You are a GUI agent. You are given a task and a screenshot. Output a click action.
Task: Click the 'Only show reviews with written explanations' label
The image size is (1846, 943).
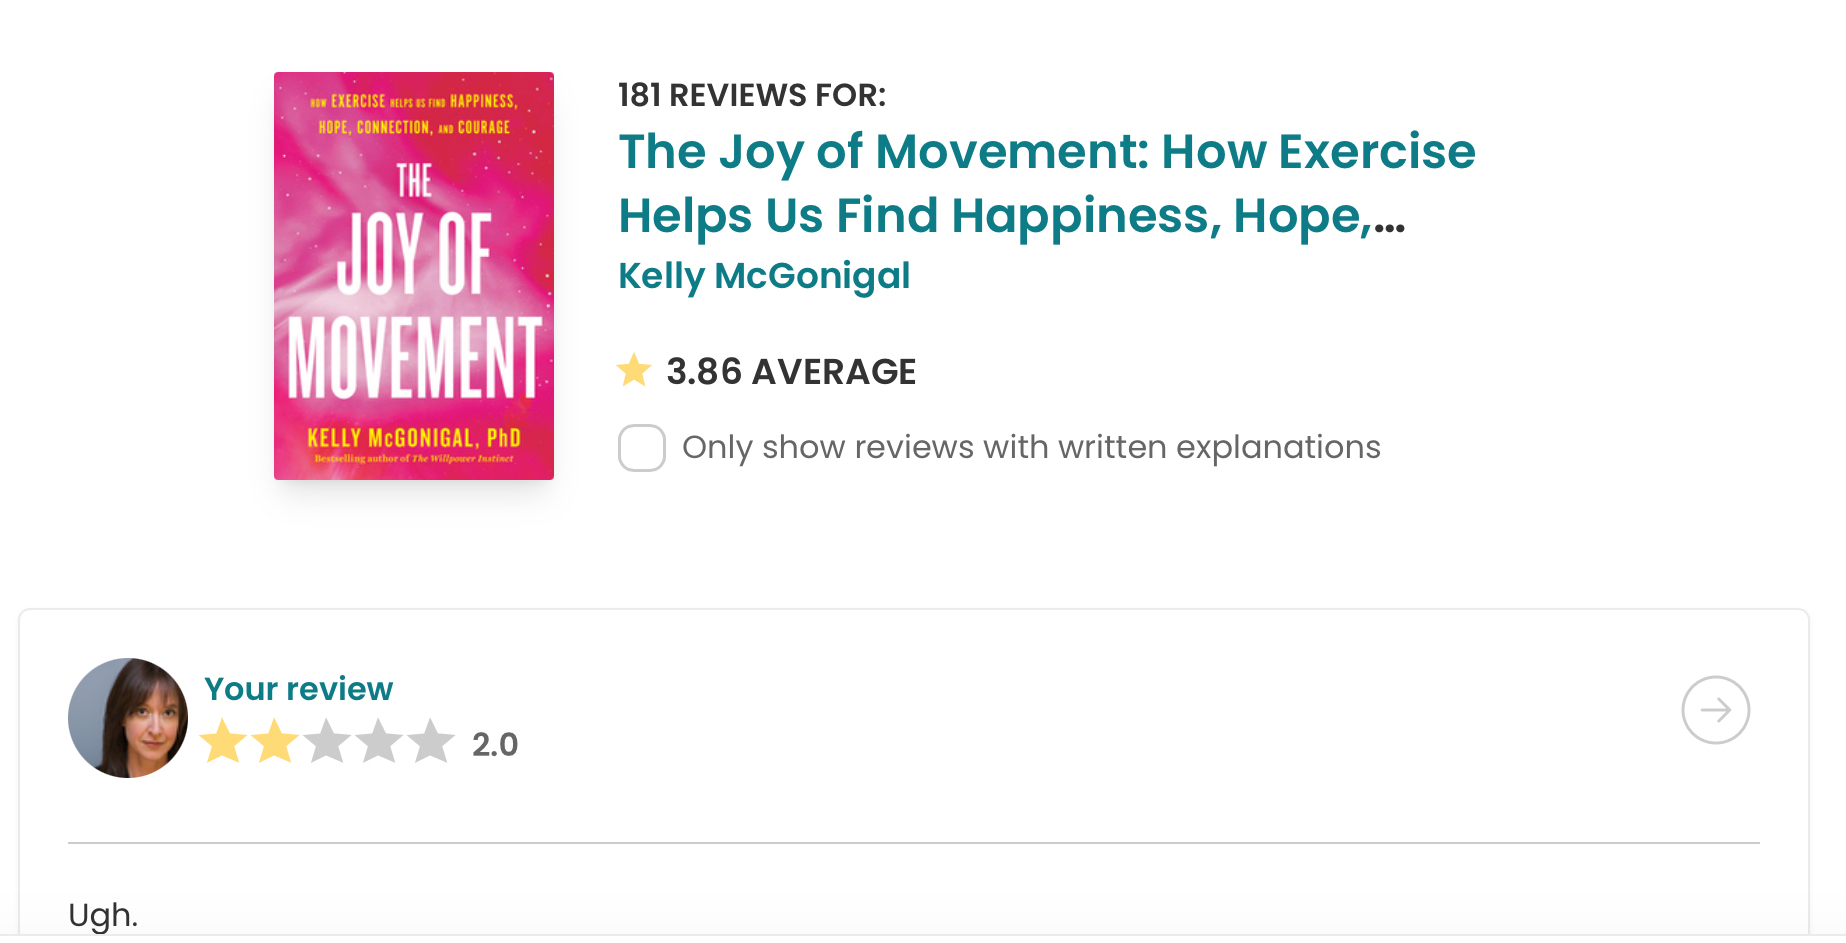click(x=1031, y=447)
